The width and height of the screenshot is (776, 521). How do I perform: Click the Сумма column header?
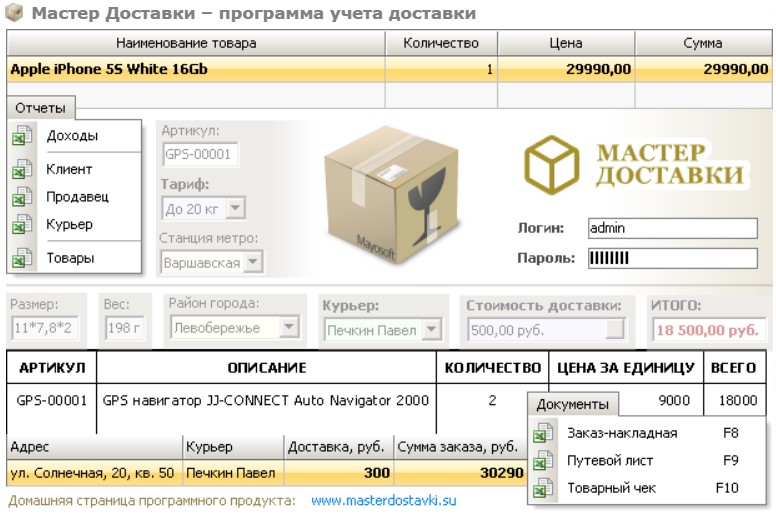703,43
